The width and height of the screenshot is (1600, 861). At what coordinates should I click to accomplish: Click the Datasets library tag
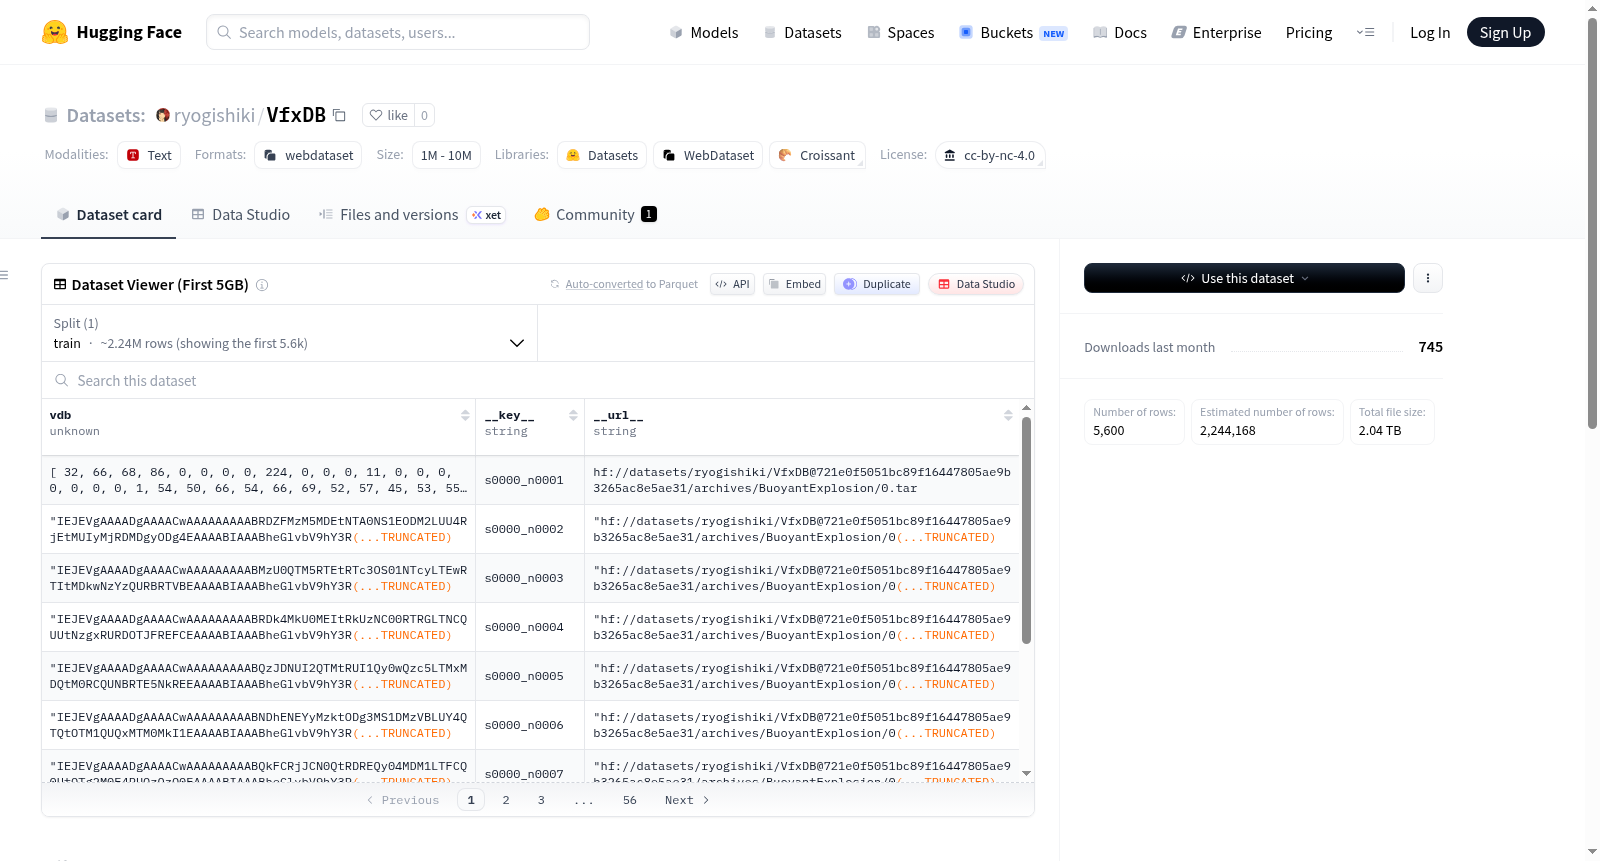[x=602, y=155]
